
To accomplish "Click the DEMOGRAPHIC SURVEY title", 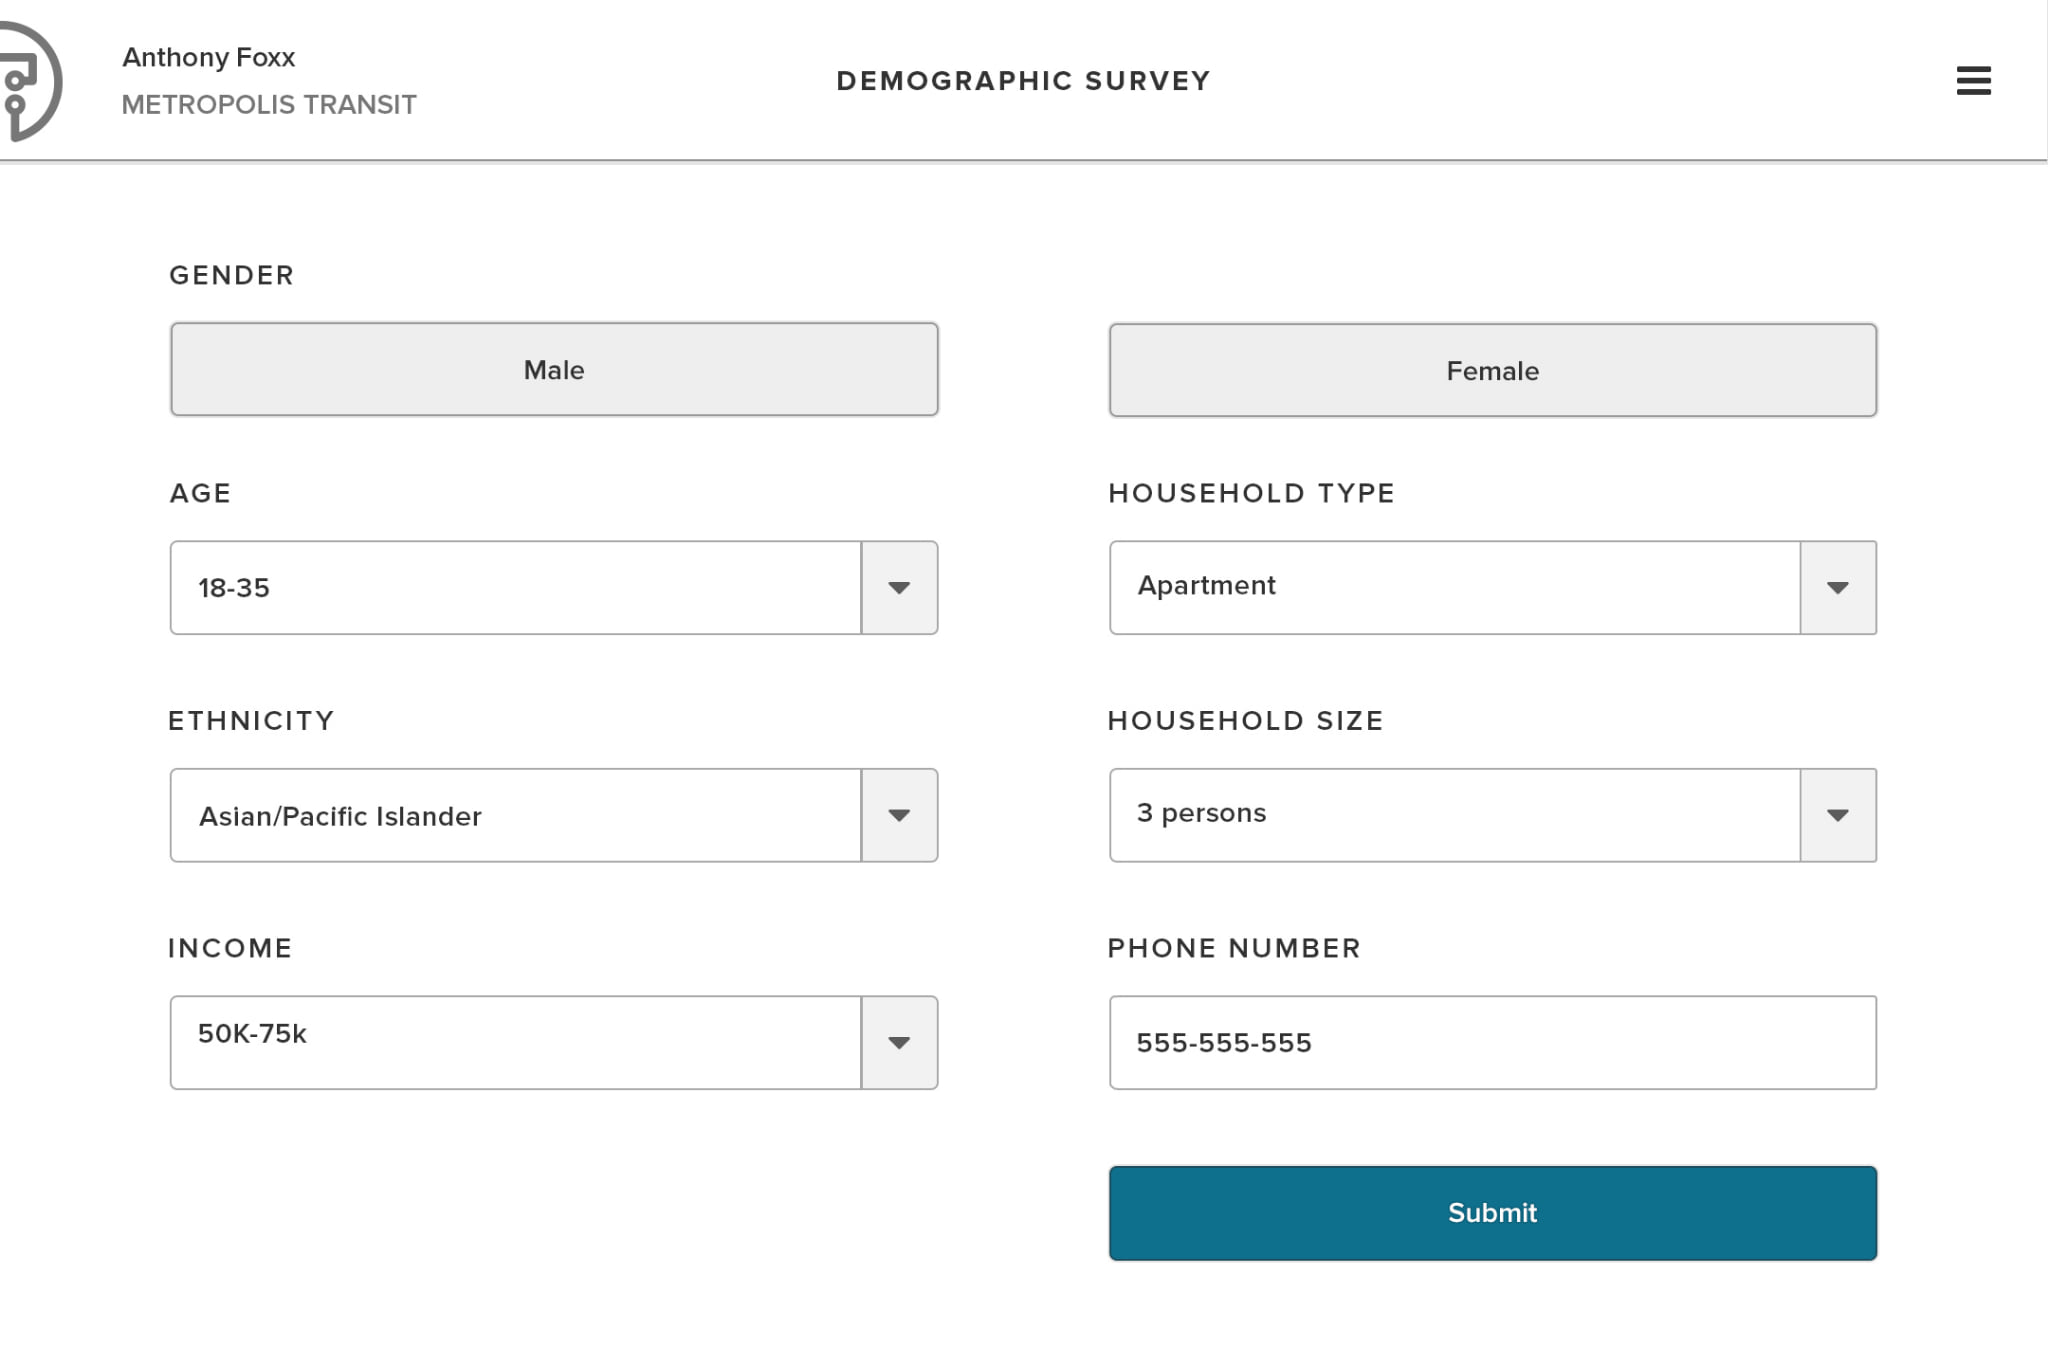I will (x=1023, y=81).
